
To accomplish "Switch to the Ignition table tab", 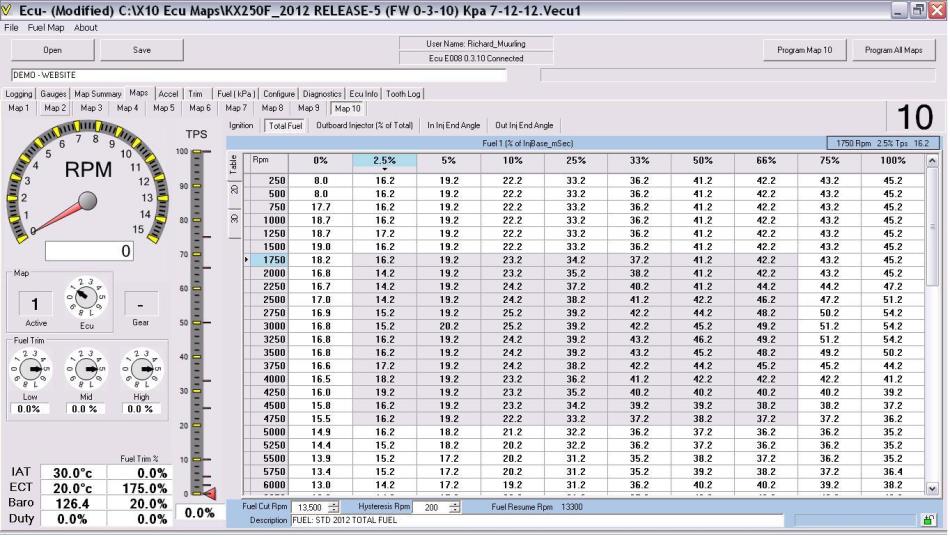I will [241, 125].
